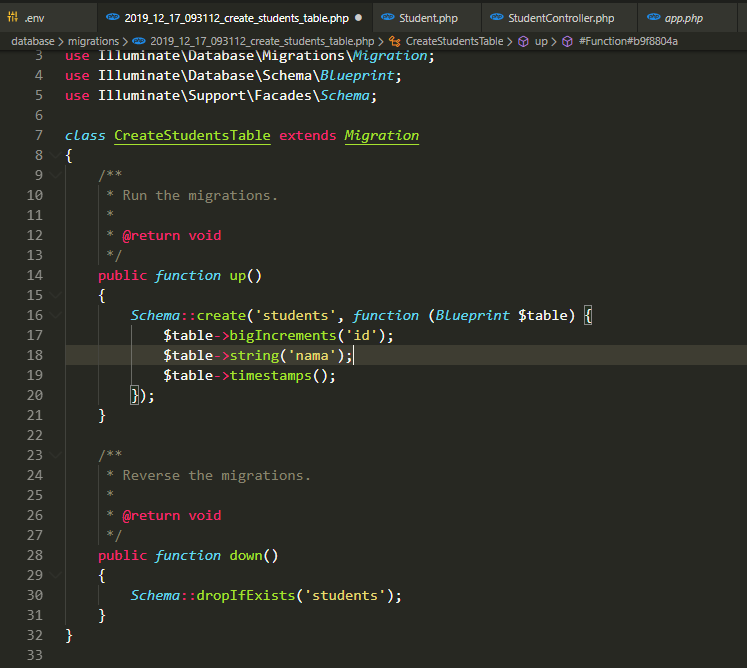Viewport: 747px width, 668px height.
Task: Click Blueprint import on line 4
Action: (x=357, y=75)
